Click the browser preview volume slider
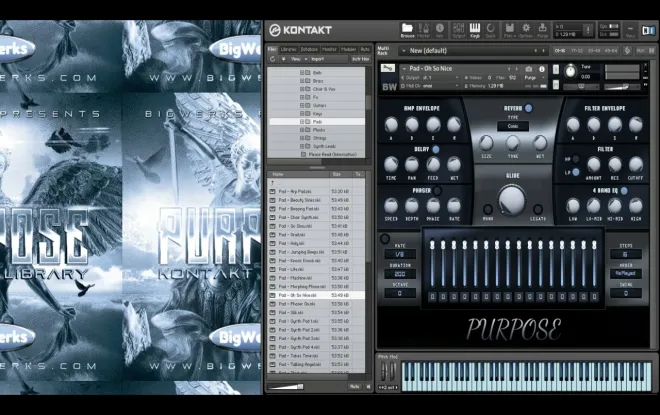 tap(285, 386)
